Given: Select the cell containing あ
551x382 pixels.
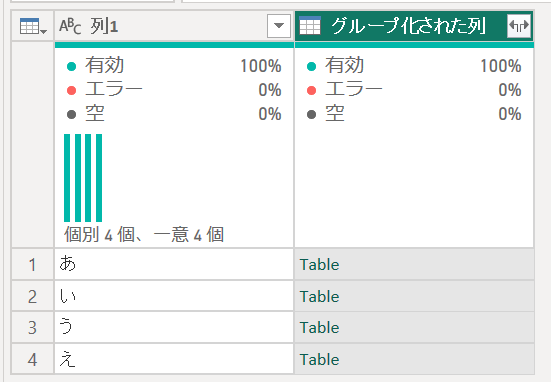Looking at the screenshot, I should coord(174,264).
